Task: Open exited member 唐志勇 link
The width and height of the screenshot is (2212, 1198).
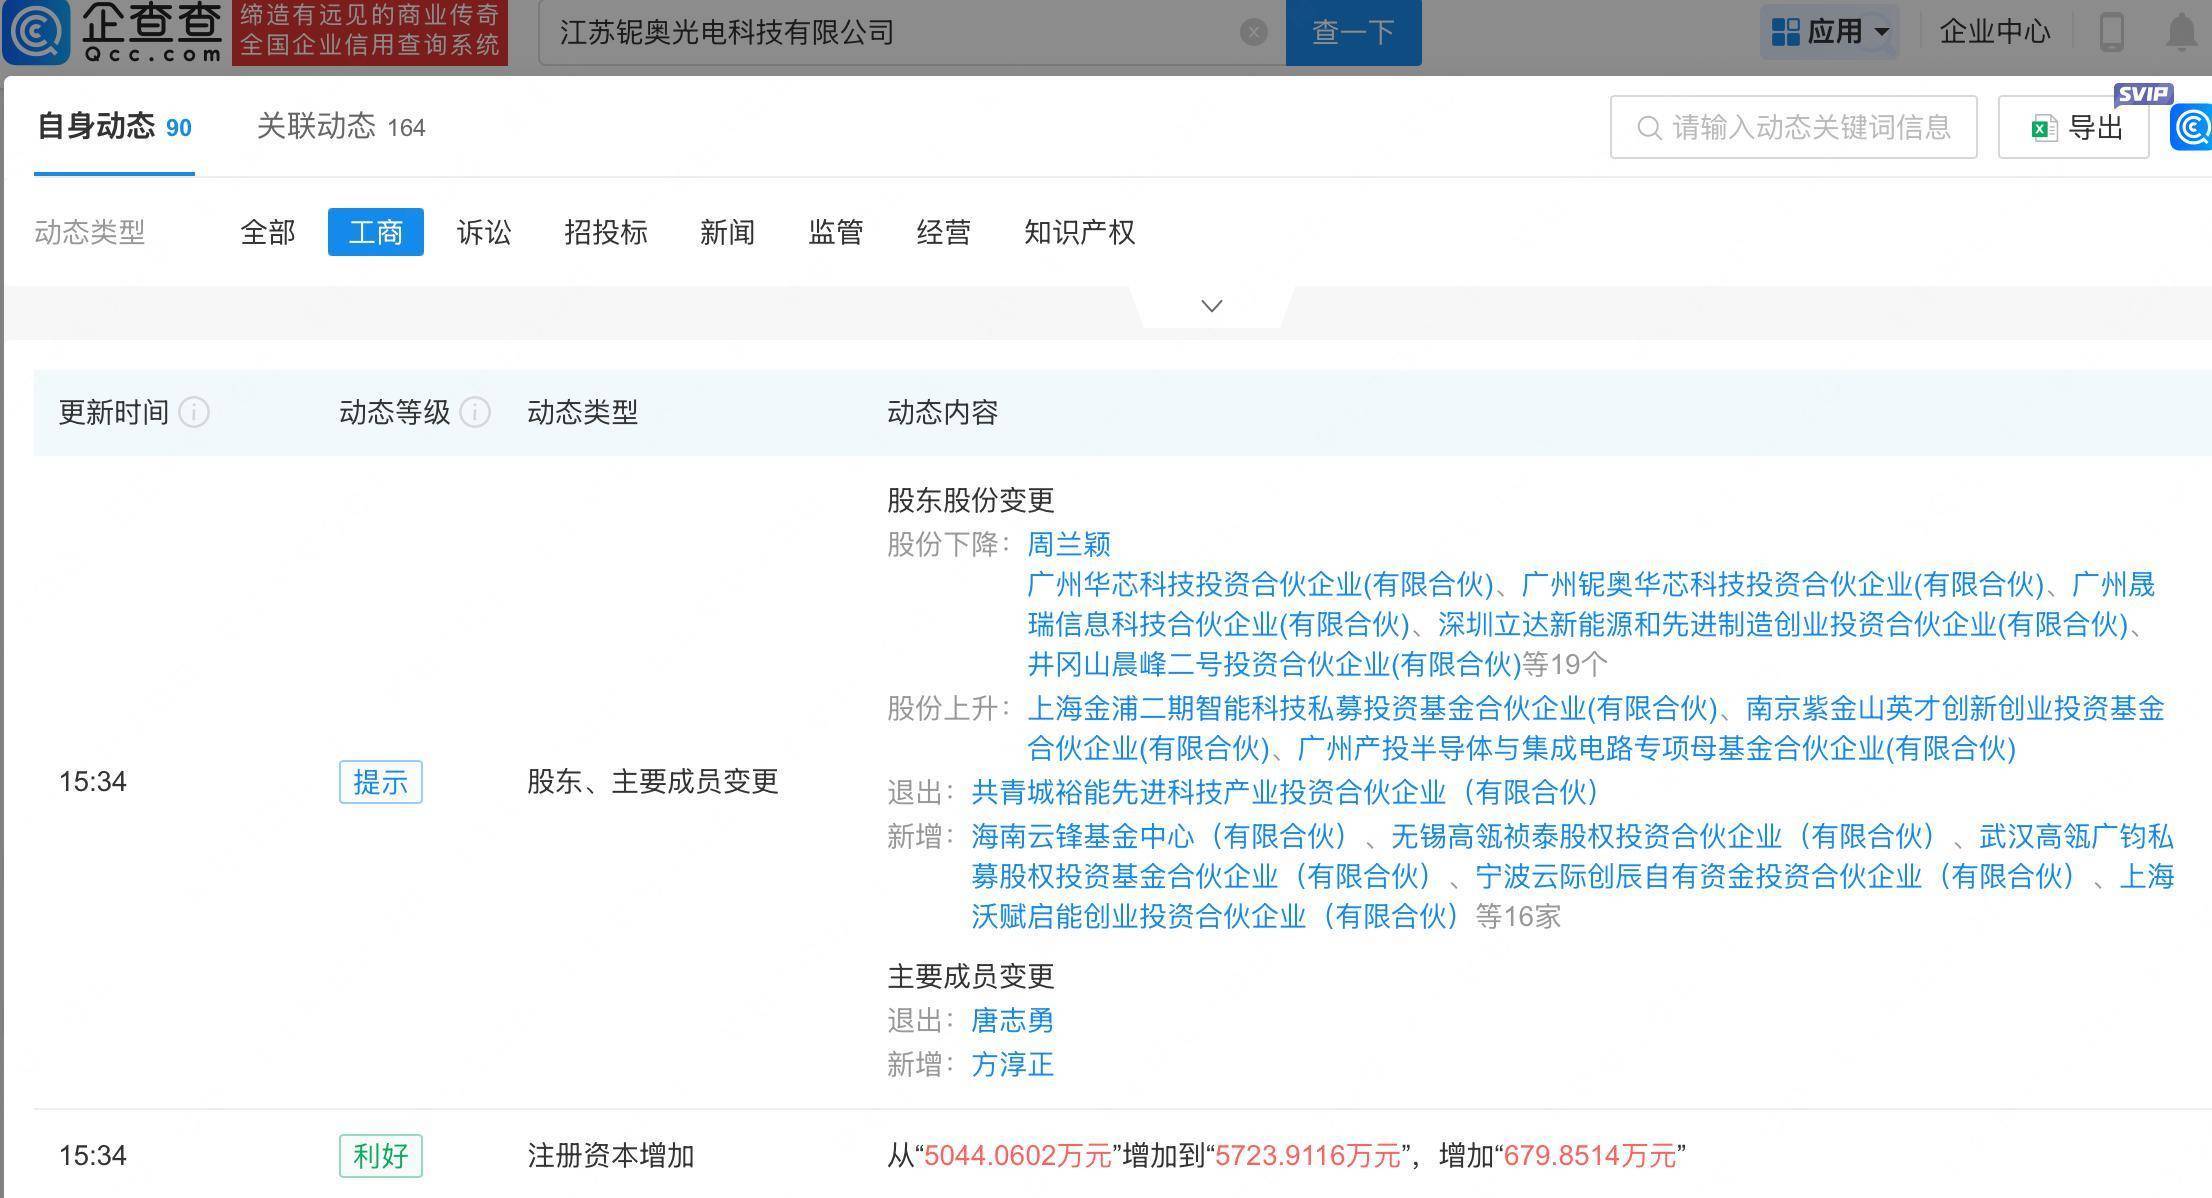Action: point(1013,1020)
